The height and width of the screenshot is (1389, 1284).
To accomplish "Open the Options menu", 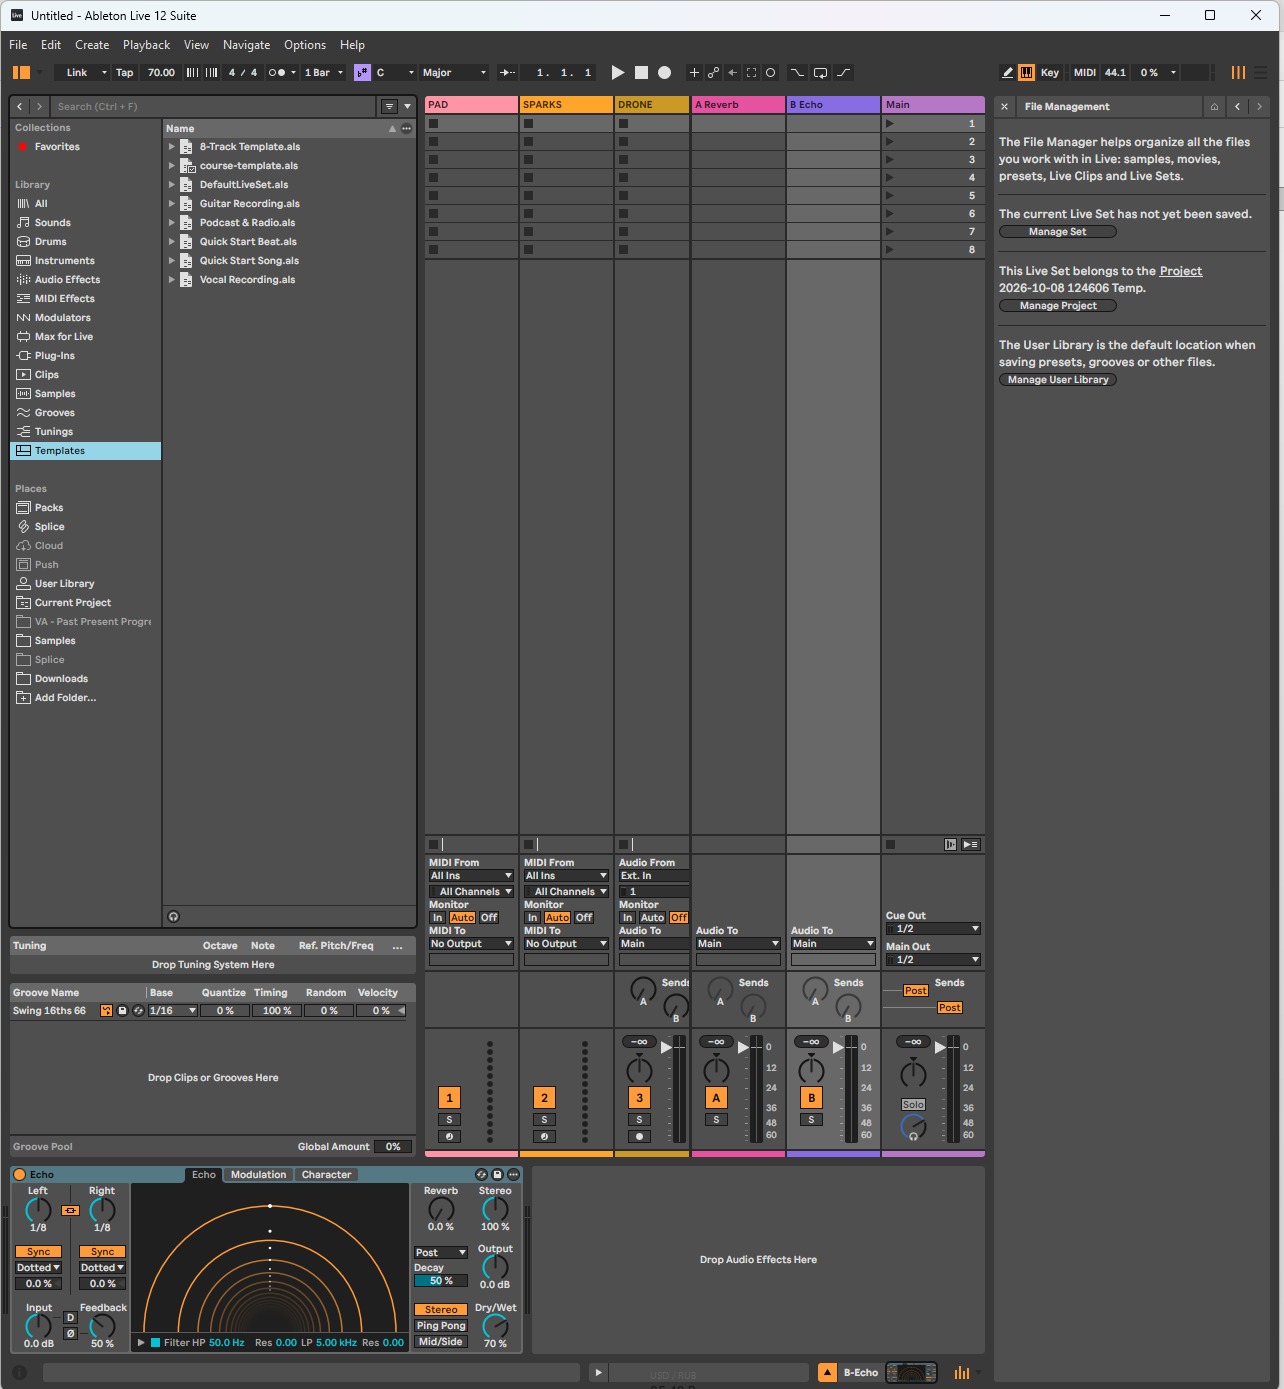I will [x=305, y=45].
